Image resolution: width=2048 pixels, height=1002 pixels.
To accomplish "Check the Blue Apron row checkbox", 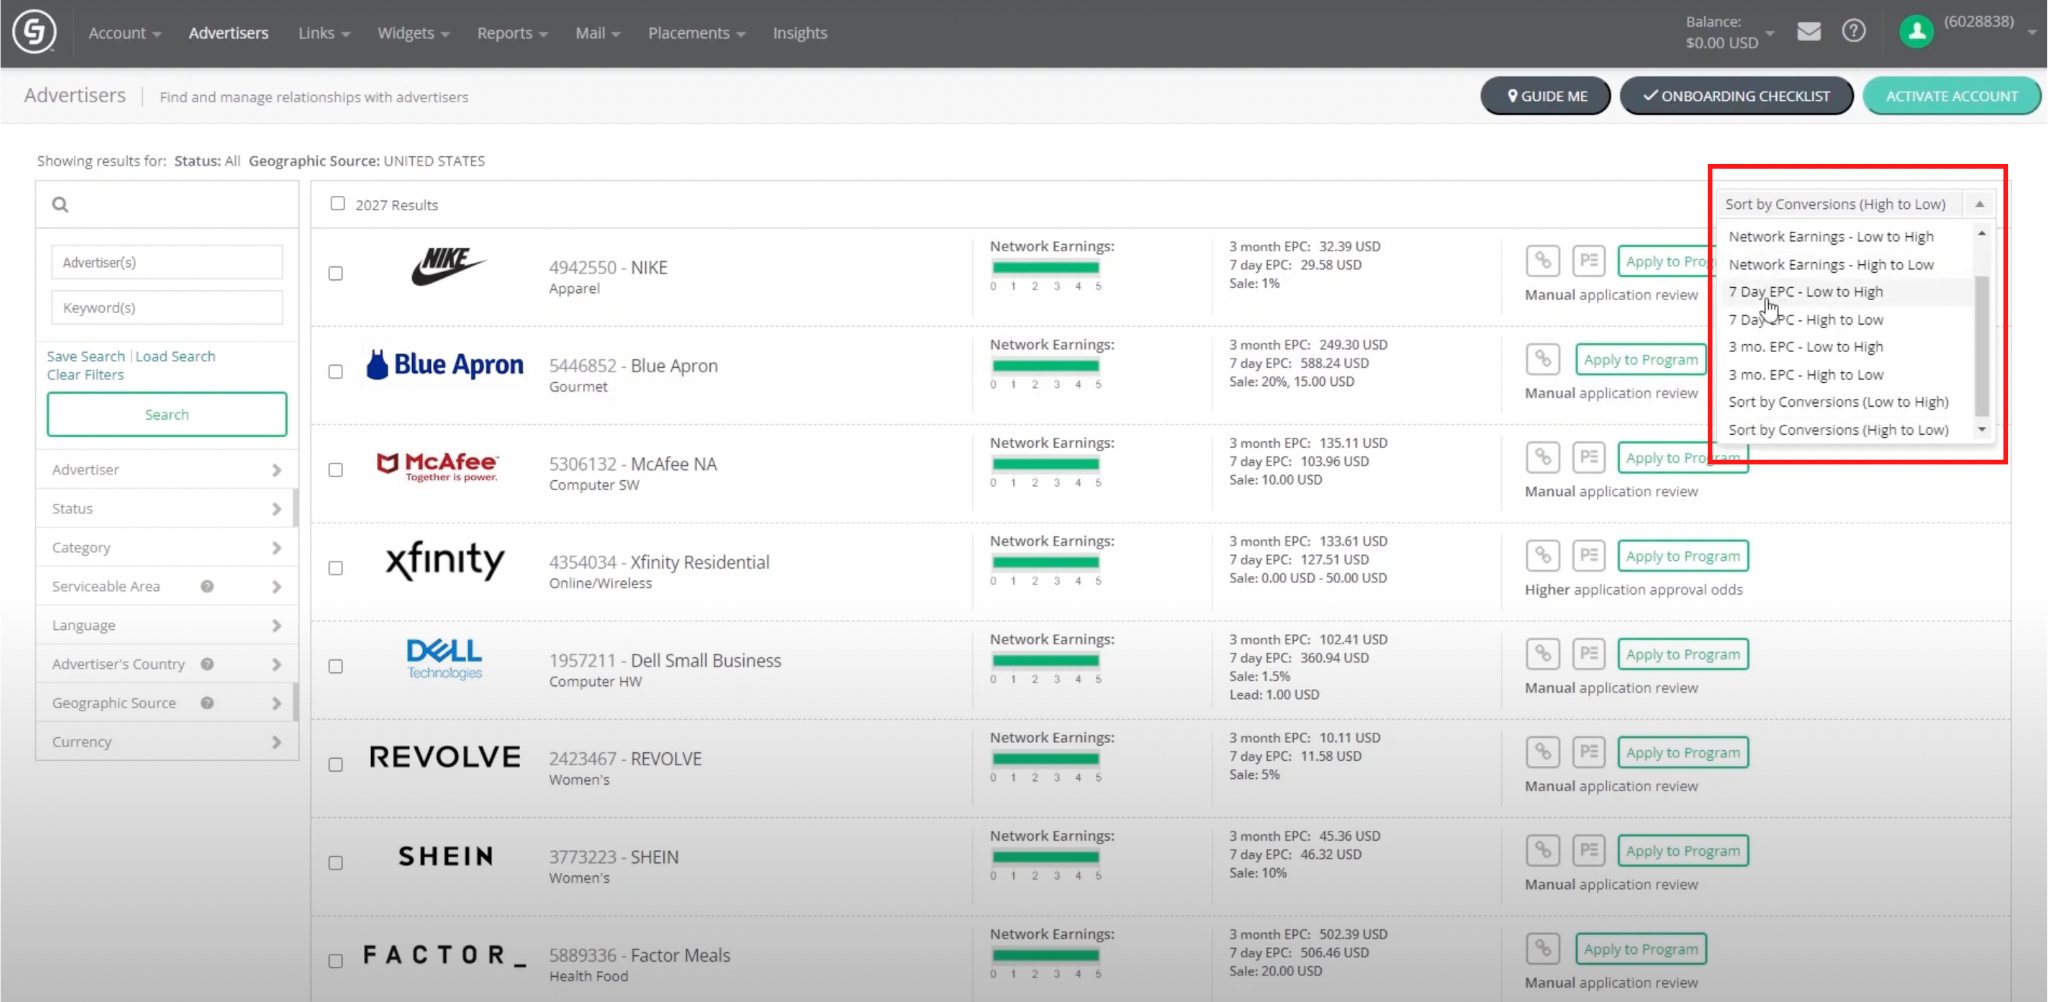I will pos(336,371).
